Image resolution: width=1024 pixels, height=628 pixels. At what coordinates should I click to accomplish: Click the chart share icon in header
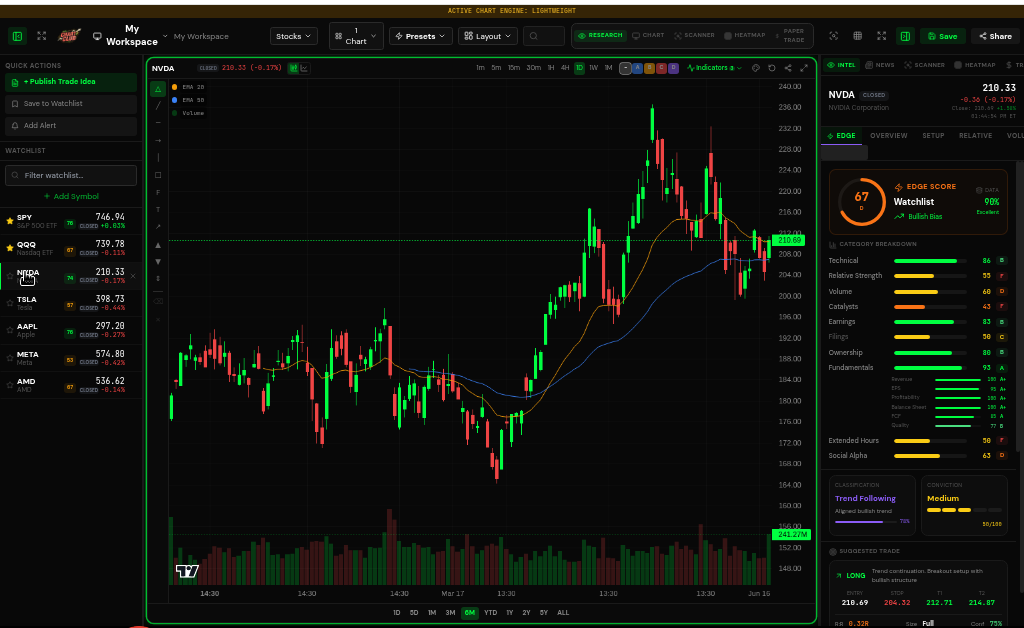click(788, 68)
